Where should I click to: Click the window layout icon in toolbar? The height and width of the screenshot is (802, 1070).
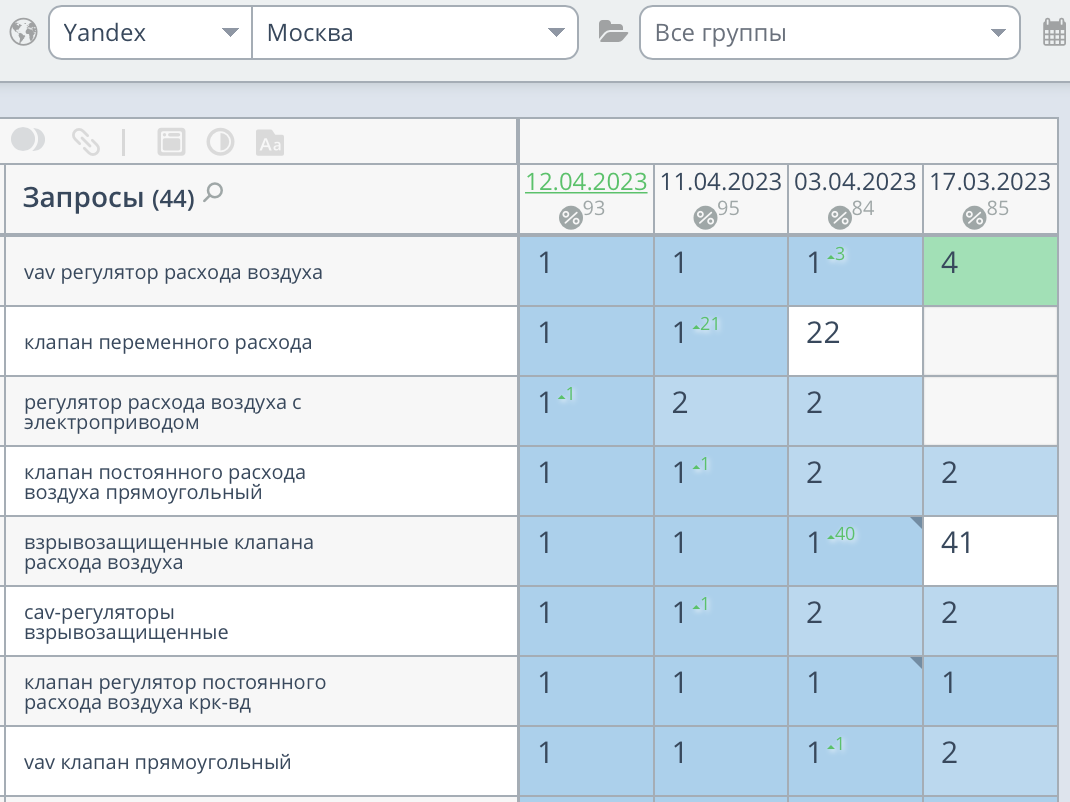171,142
